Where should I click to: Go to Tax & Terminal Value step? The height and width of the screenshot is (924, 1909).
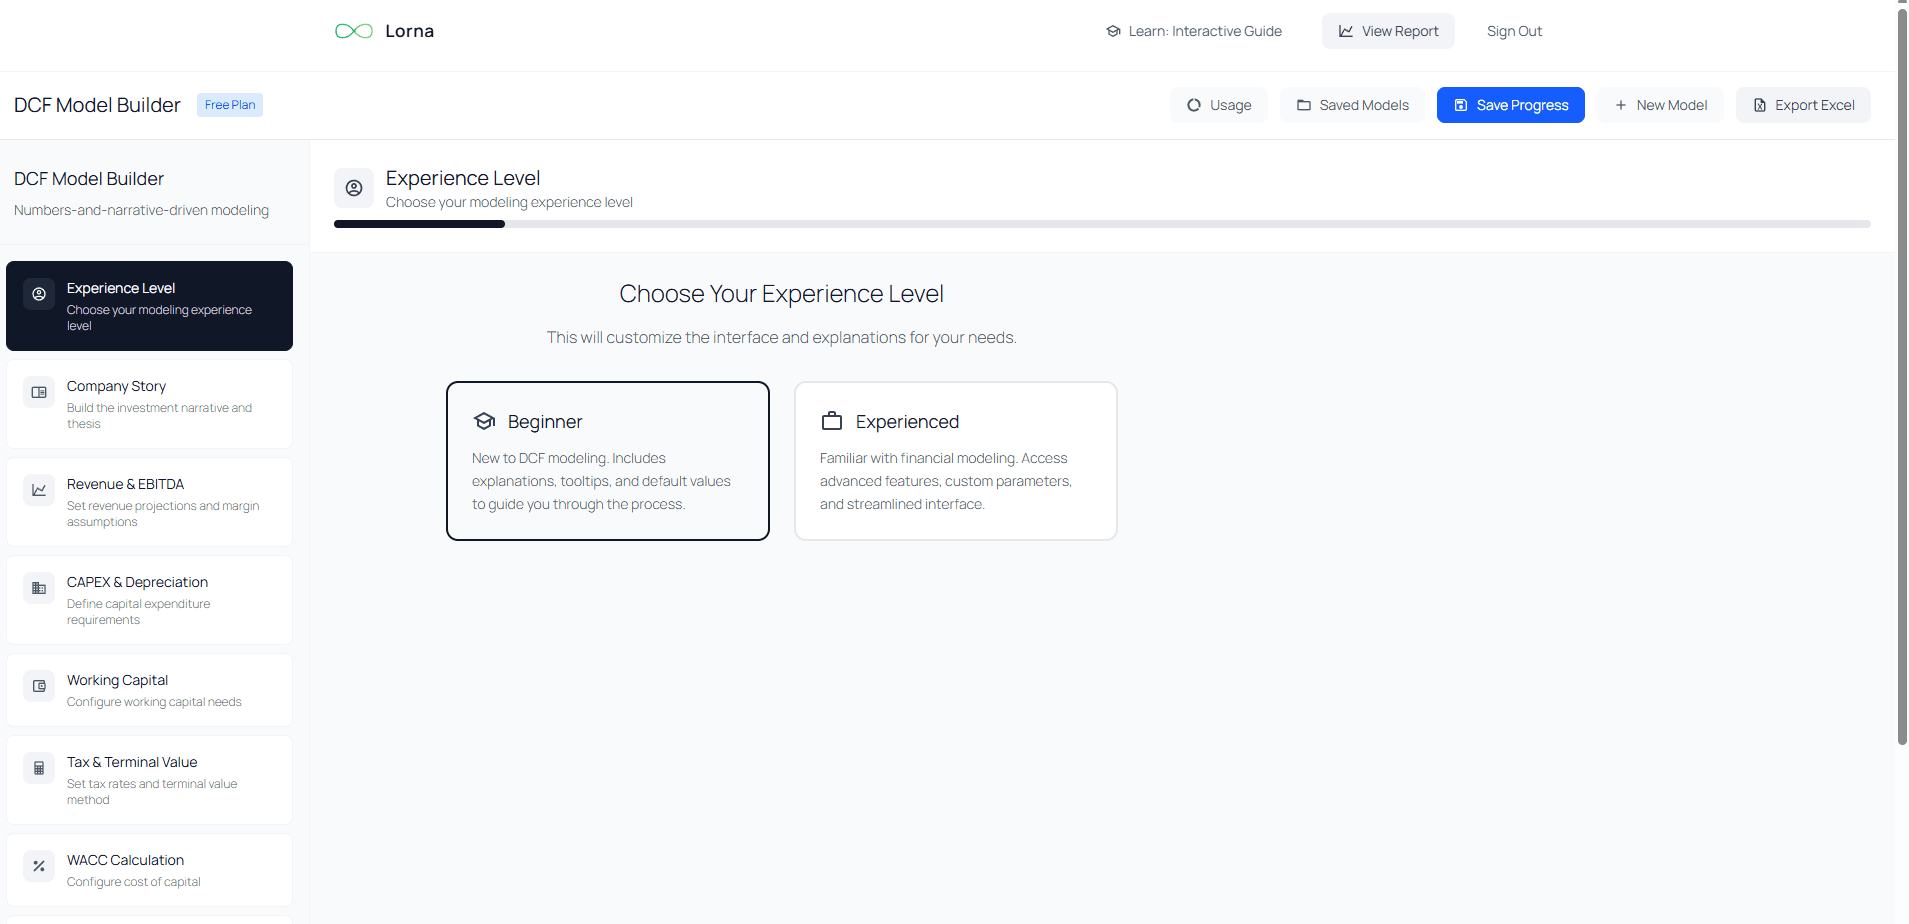click(149, 780)
